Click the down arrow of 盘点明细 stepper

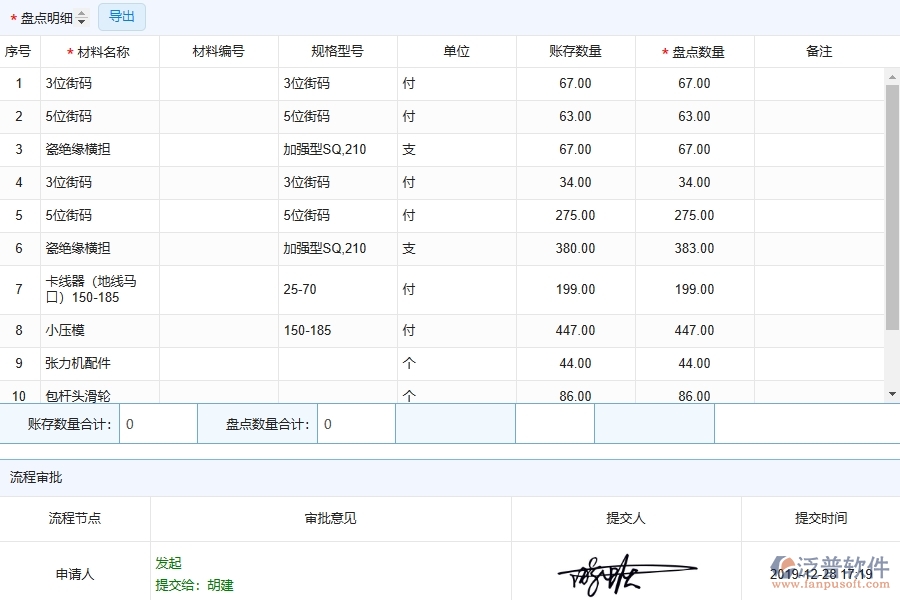click(x=81, y=20)
